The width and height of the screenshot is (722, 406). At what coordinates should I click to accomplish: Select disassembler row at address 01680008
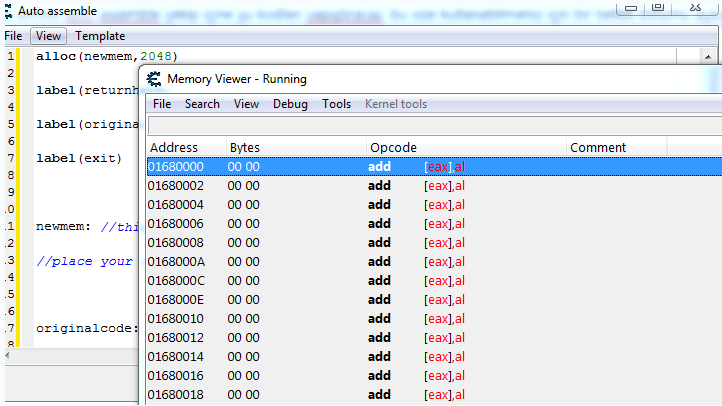pyautogui.click(x=434, y=243)
